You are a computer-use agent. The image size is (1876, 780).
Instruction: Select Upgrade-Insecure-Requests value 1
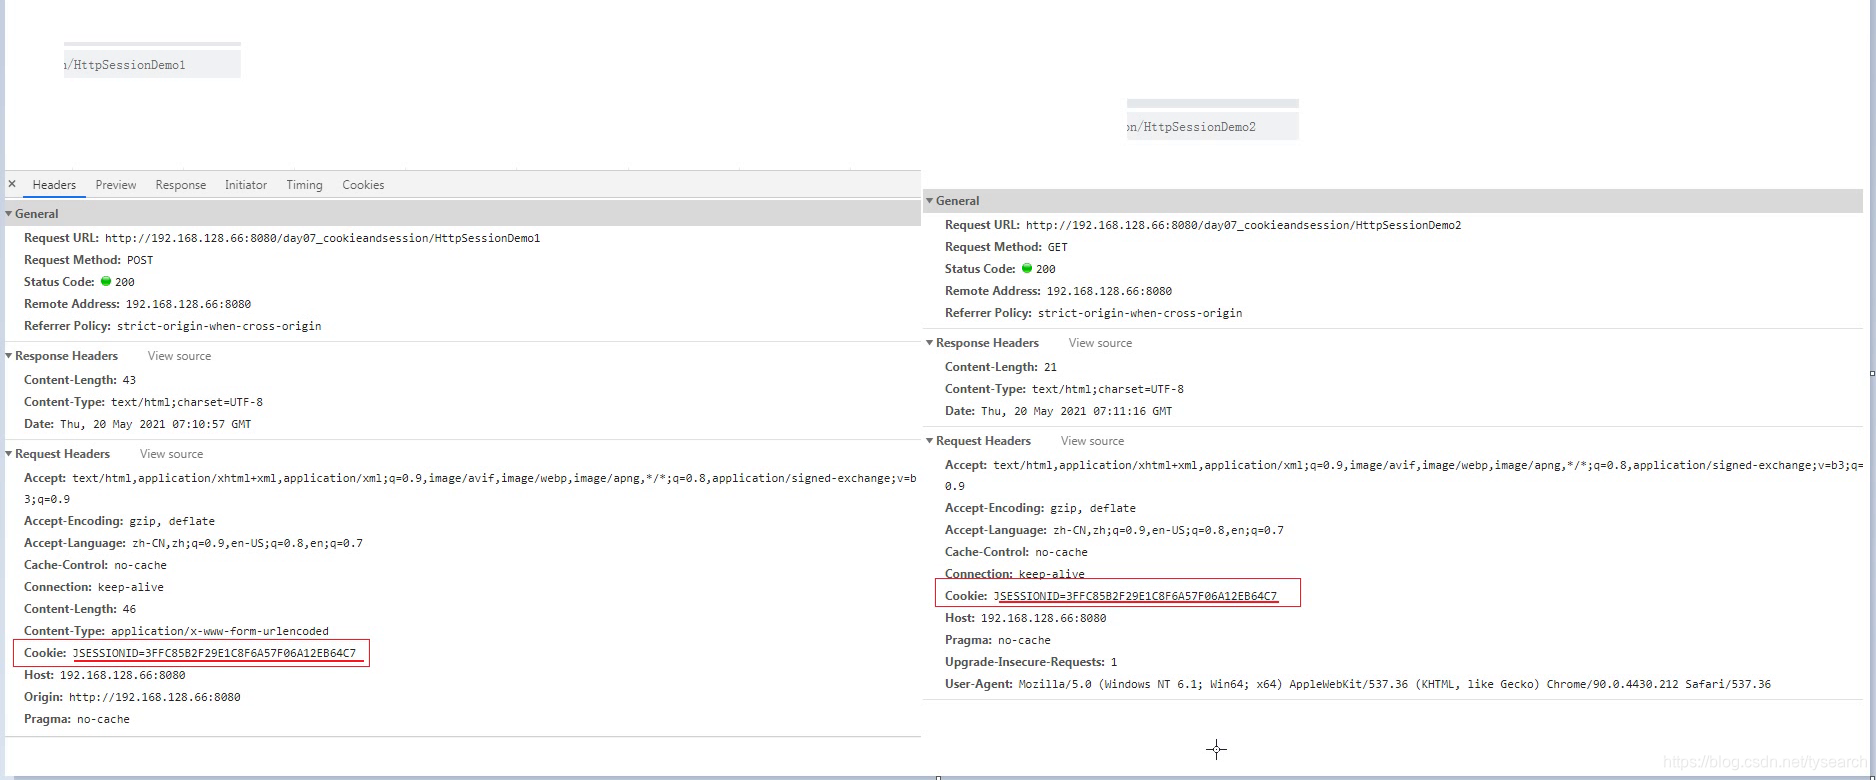1114,662
